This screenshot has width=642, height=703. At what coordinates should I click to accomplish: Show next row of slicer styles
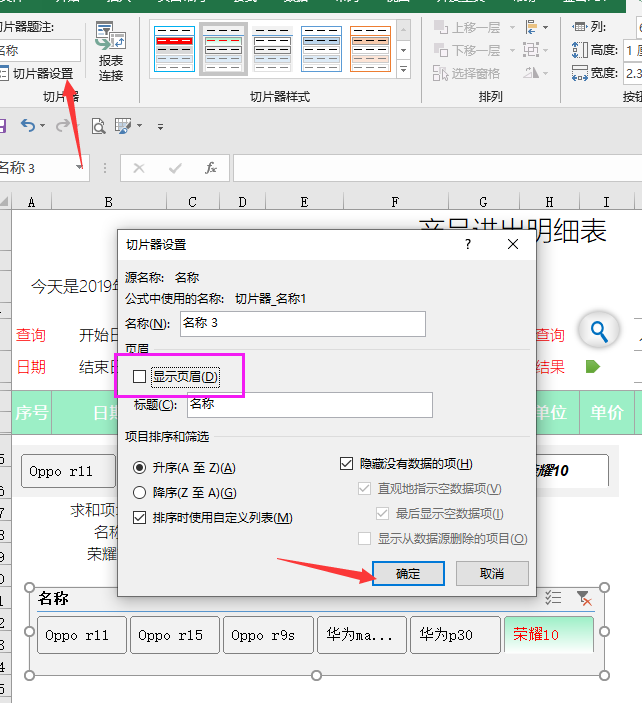click(x=403, y=50)
